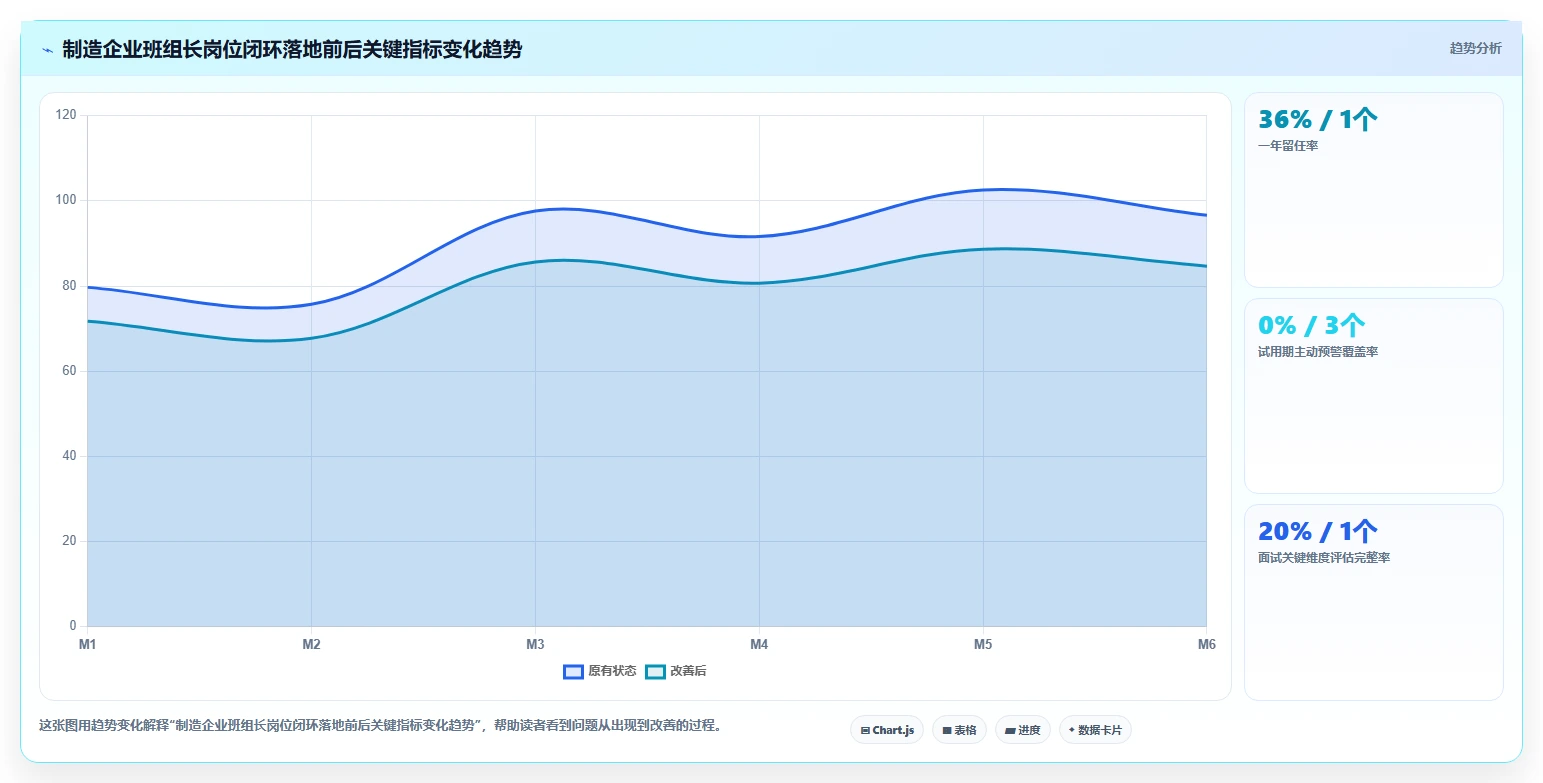Open the 一年留任率 card
This screenshot has width=1543, height=783.
(1373, 190)
